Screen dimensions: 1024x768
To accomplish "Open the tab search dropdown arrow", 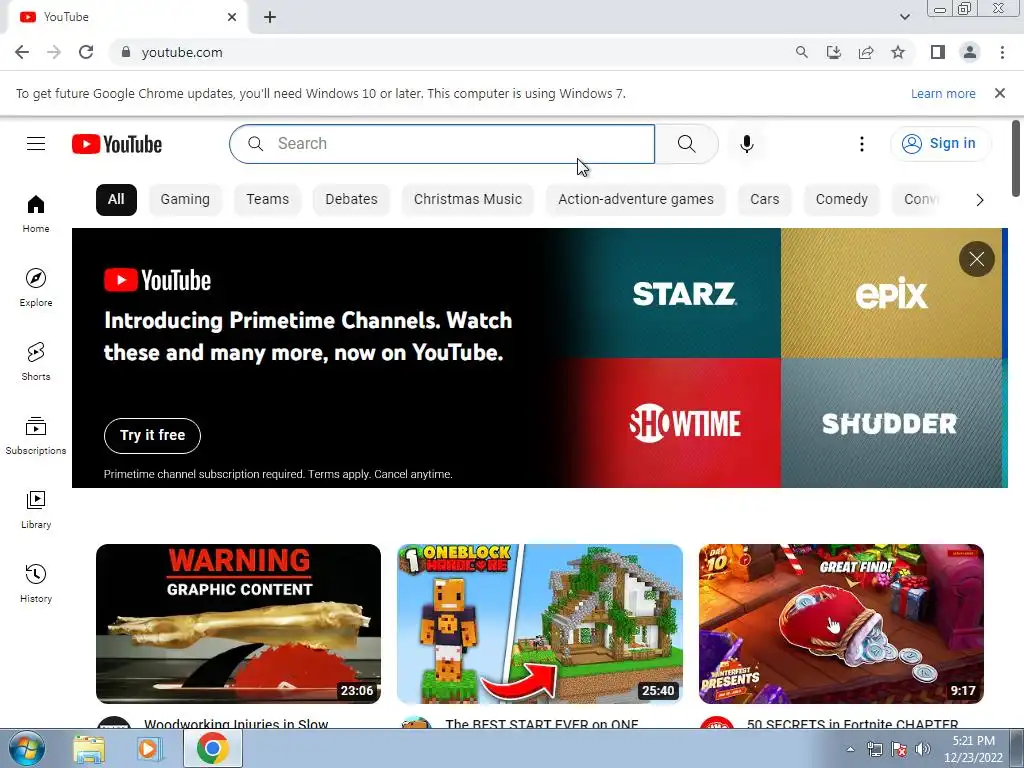I will point(904,17).
